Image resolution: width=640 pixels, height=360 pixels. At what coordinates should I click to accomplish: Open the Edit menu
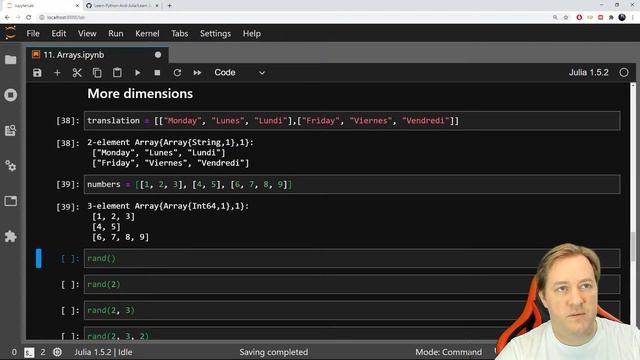(x=59, y=33)
